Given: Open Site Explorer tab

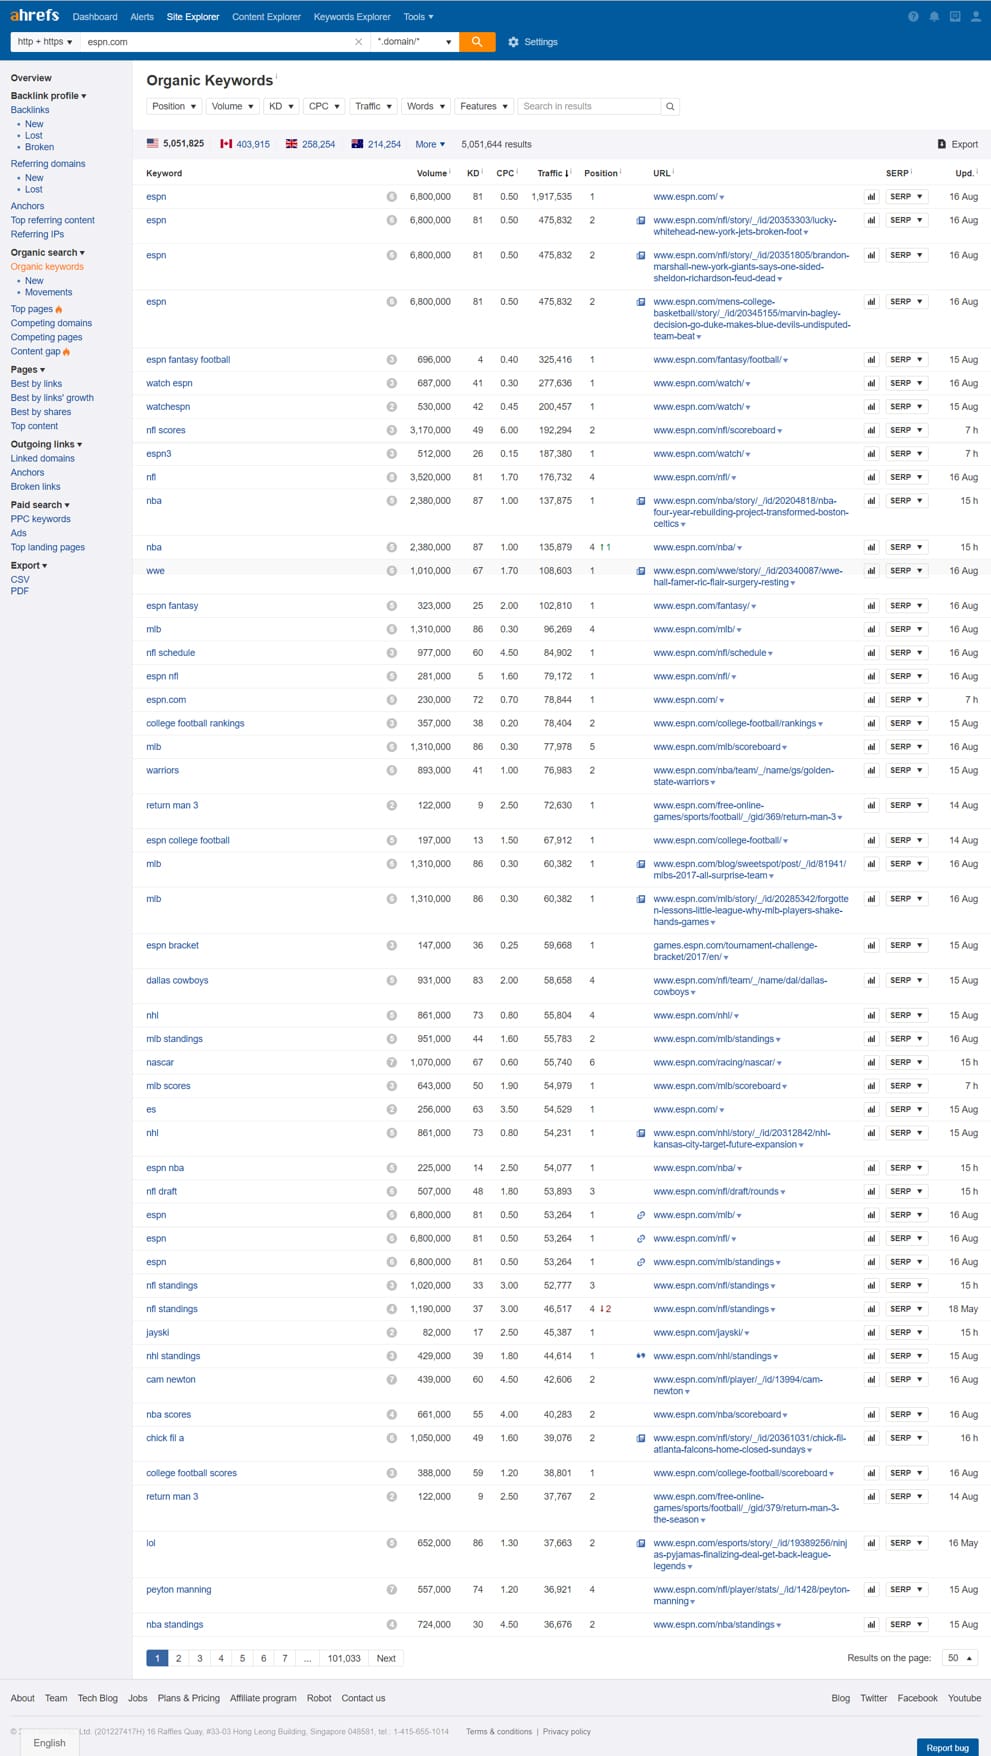Looking at the screenshot, I should 193,17.
